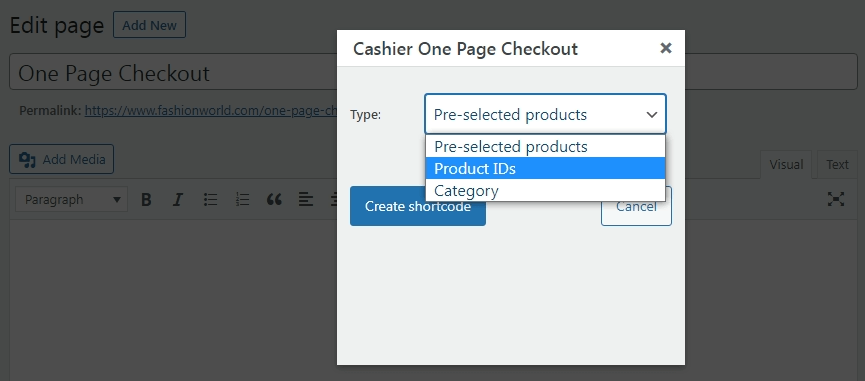Add a blockquote using the quote icon
The width and height of the screenshot is (865, 381).
(274, 200)
